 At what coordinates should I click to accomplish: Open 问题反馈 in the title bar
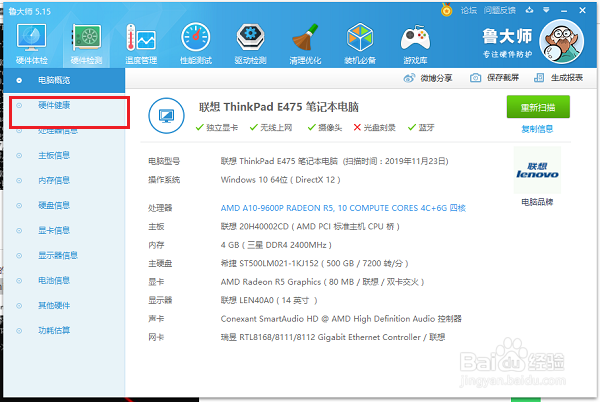click(499, 10)
